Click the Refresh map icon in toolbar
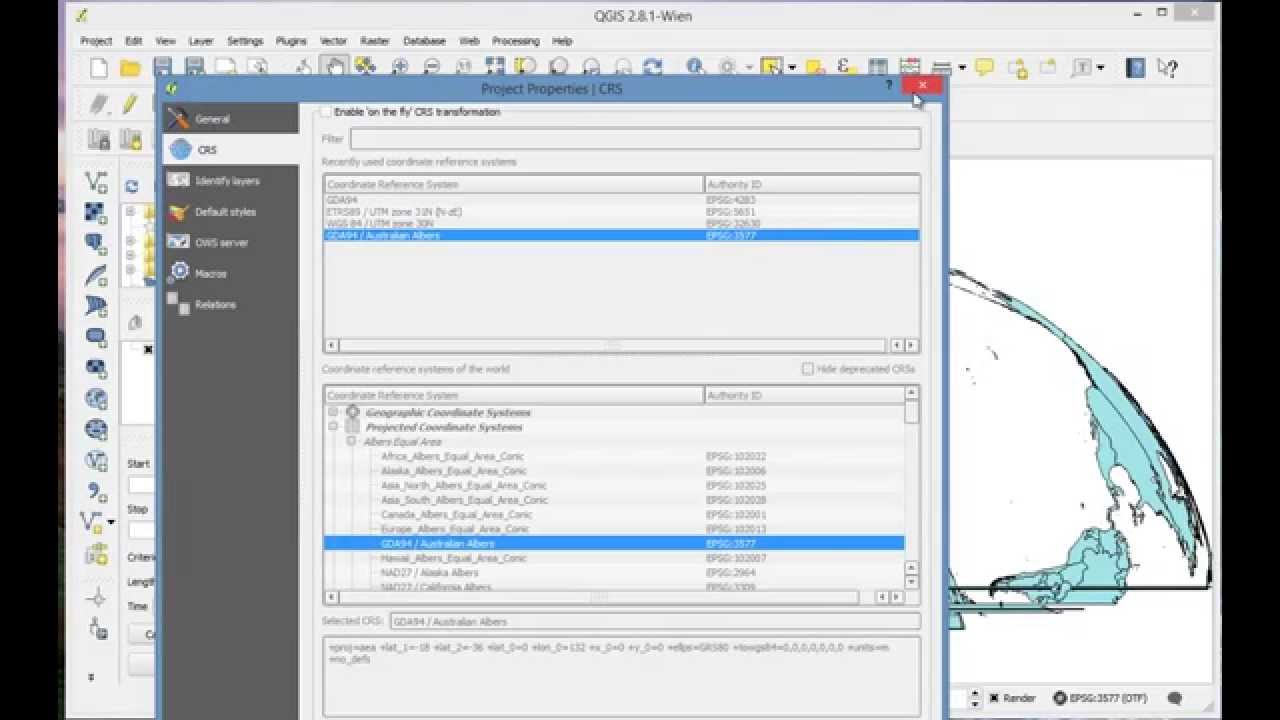Image resolution: width=1280 pixels, height=720 pixels. [653, 67]
